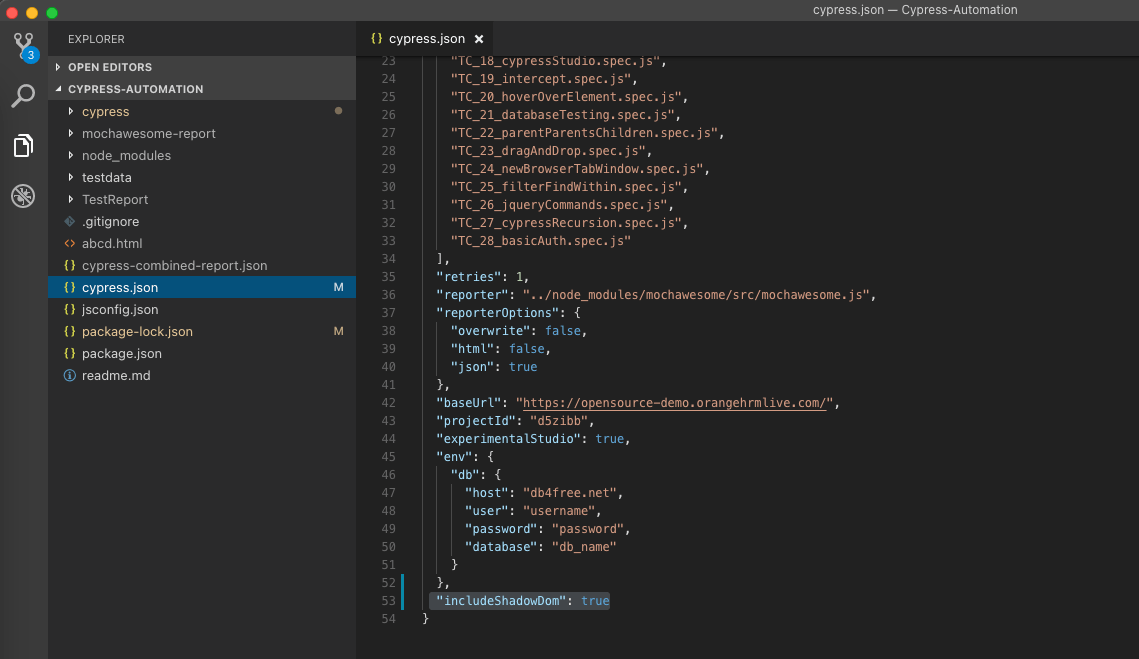Open the Debug view icon
Screen dimensions: 1139x659
pyautogui.click(x=23, y=196)
